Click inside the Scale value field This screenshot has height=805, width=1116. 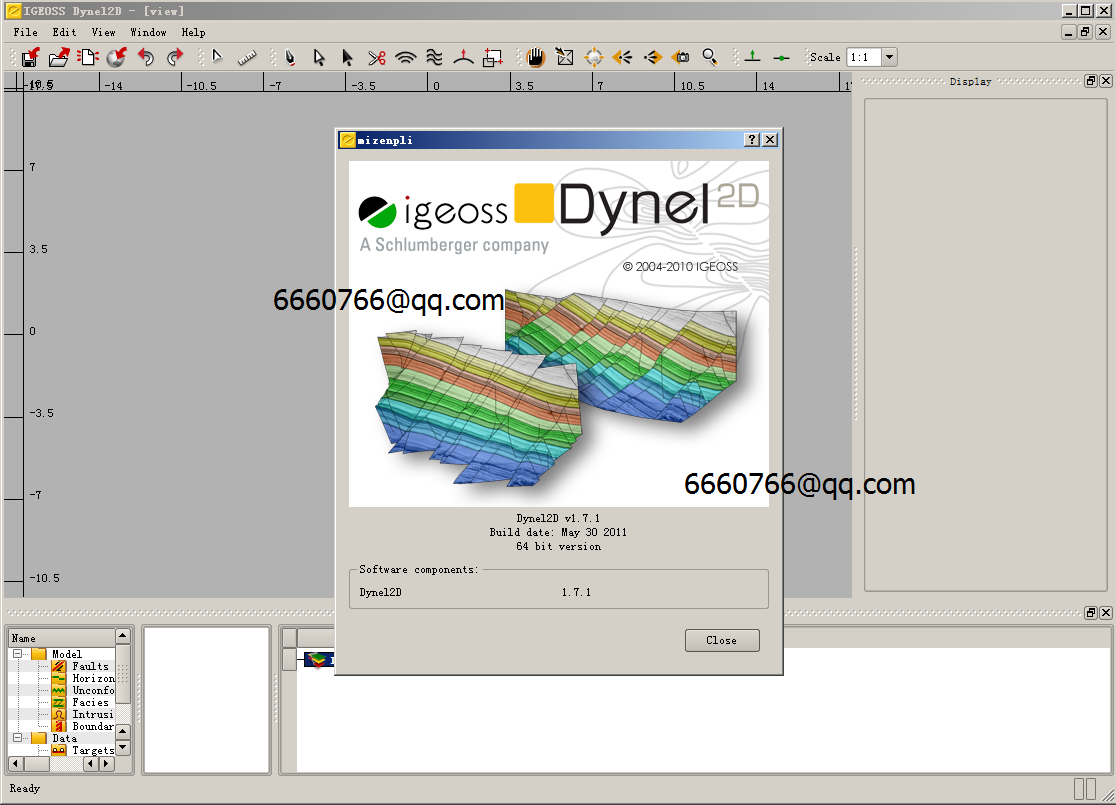coord(864,58)
